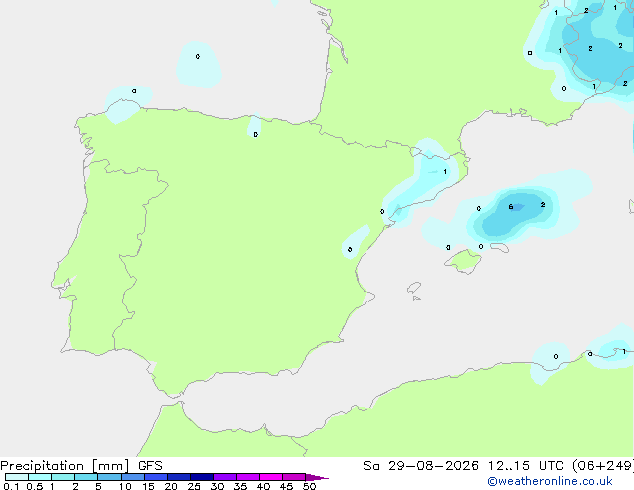
Task: Click the 35–40 mm violet legend swatch
Action: pyautogui.click(x=248, y=477)
